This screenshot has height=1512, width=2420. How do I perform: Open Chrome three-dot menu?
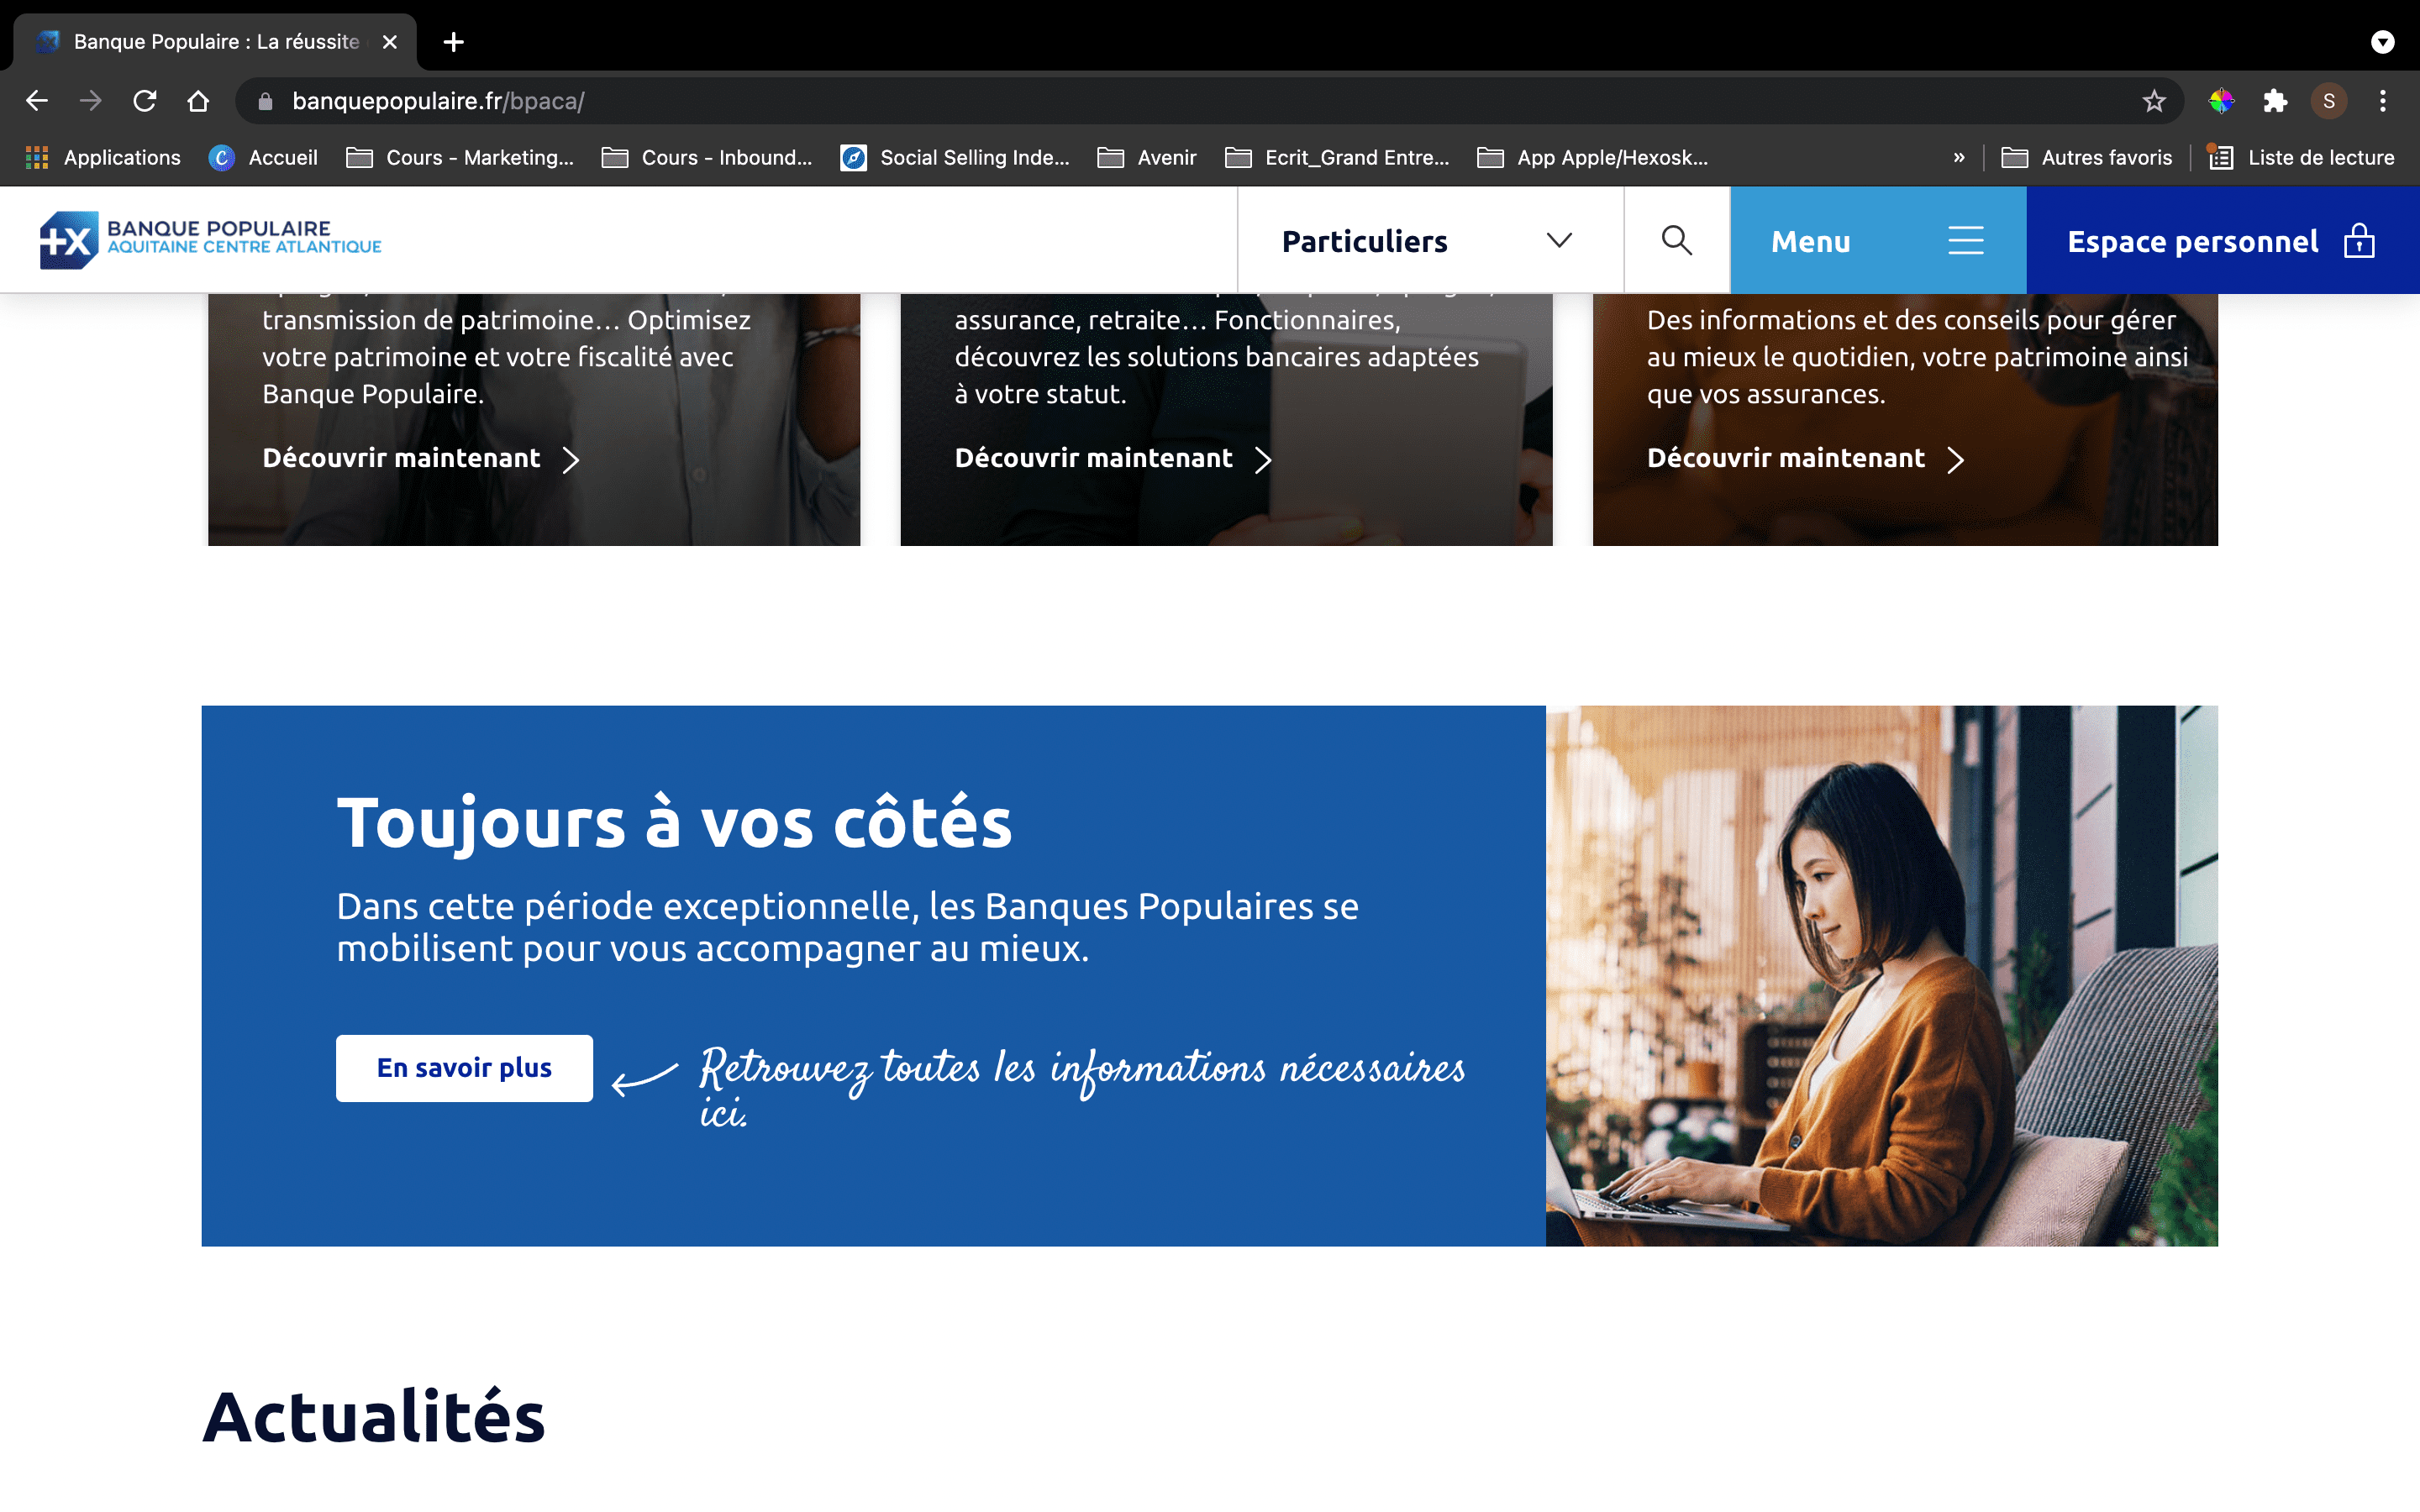tap(2382, 101)
